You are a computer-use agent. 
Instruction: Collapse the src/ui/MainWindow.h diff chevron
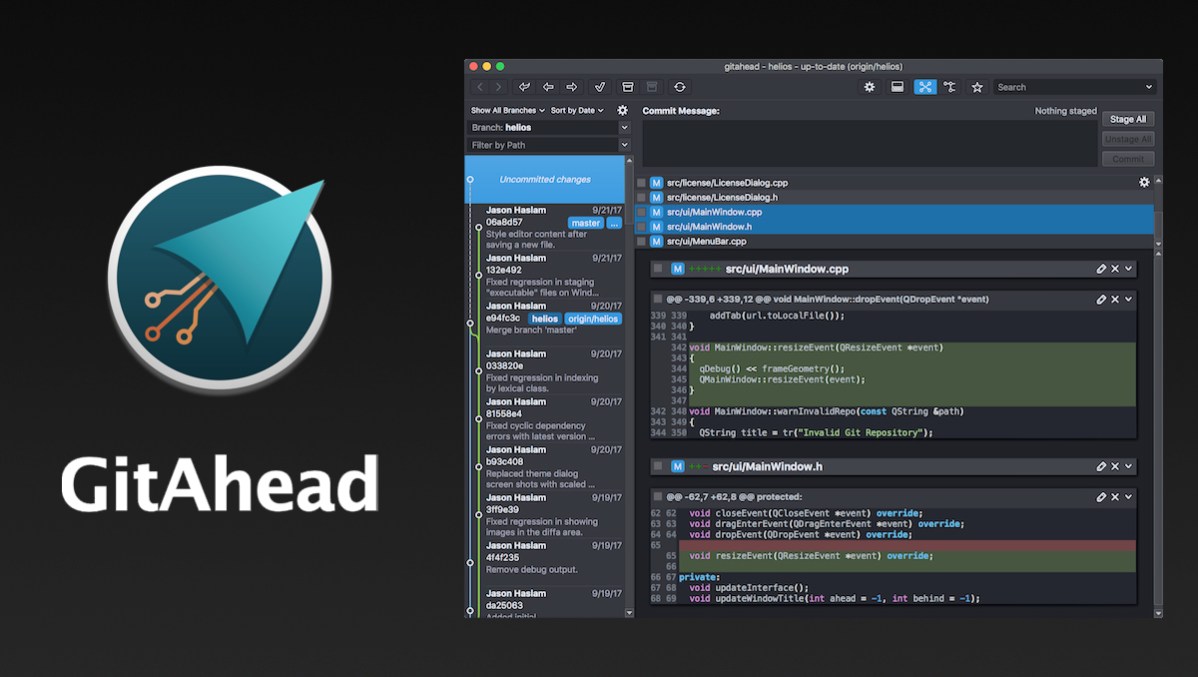(1128, 466)
